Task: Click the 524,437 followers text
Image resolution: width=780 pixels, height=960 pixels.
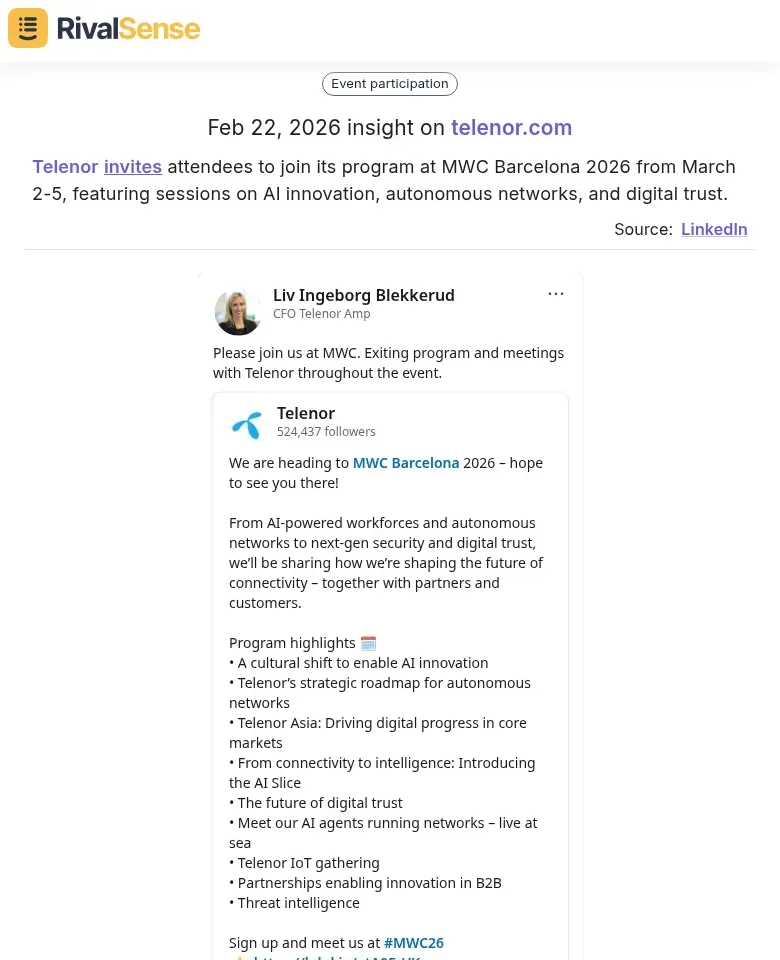Action: (326, 432)
